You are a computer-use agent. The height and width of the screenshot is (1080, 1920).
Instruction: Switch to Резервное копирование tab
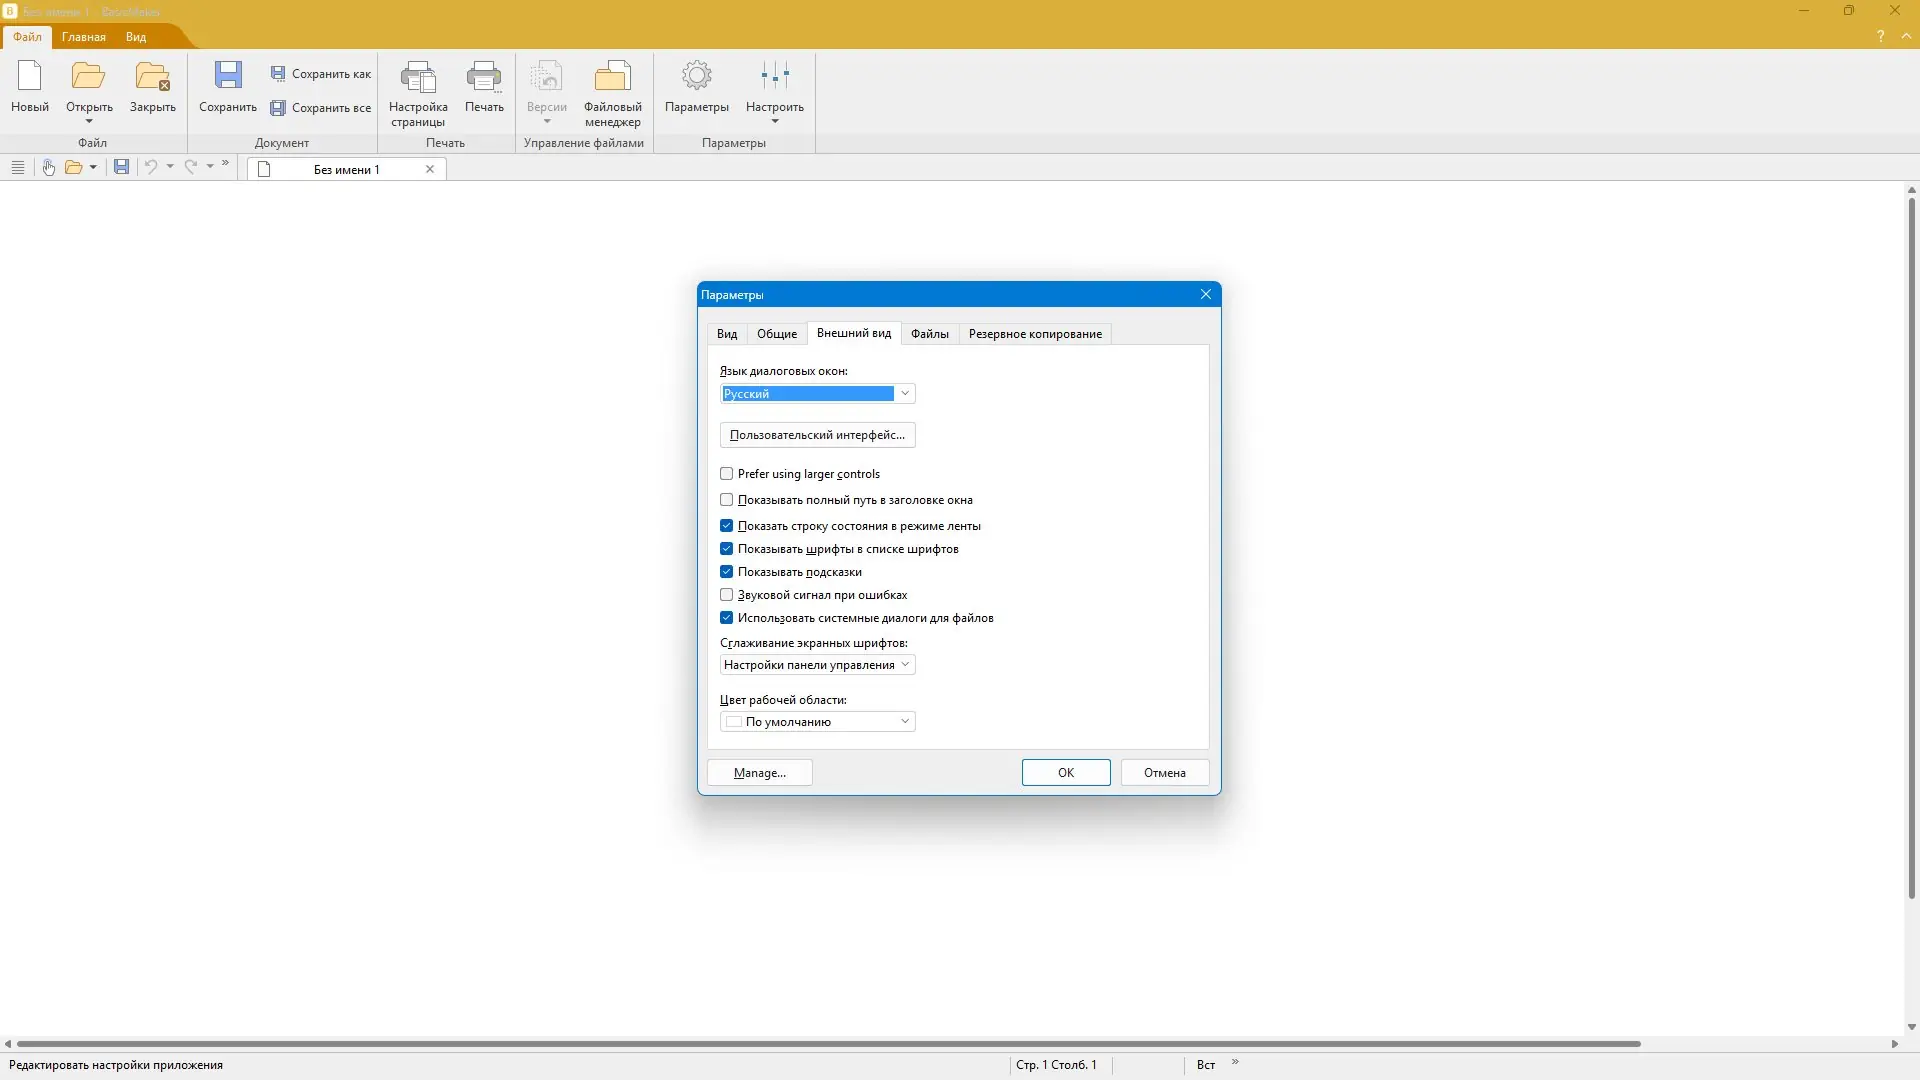(1035, 334)
